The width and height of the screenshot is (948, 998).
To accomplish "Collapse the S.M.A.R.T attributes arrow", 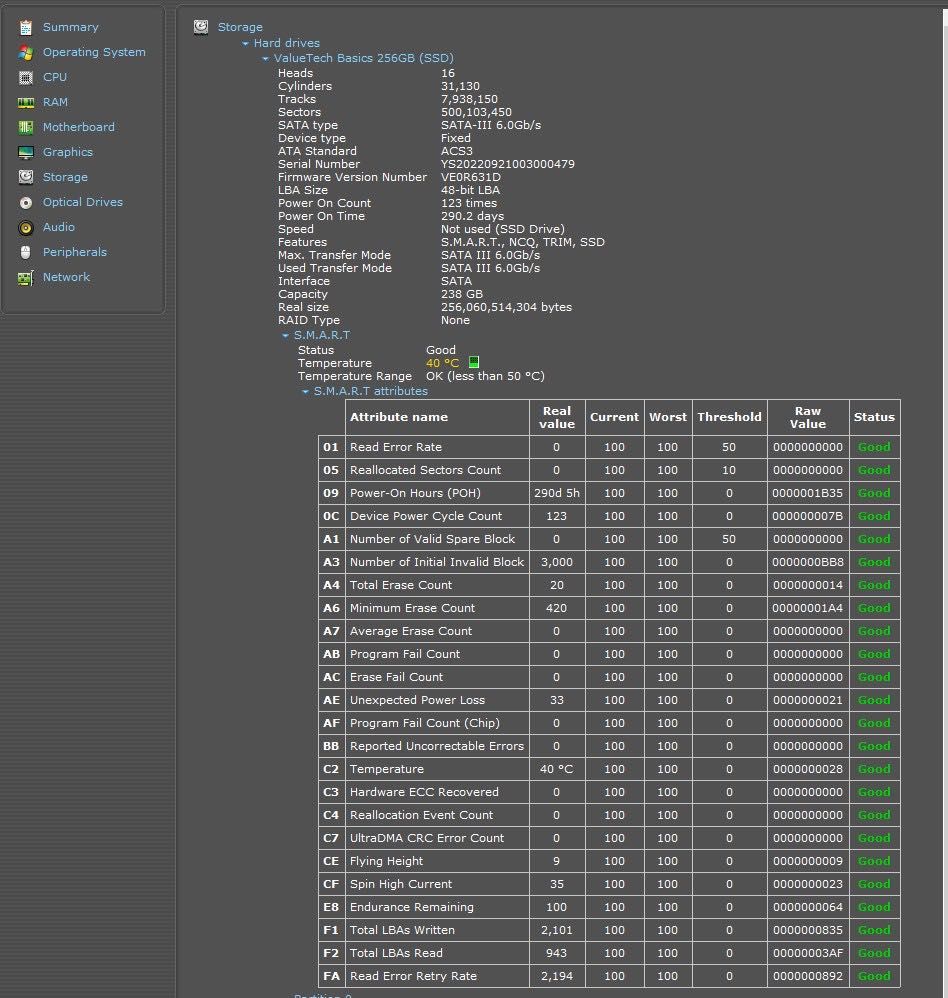I will coord(306,392).
